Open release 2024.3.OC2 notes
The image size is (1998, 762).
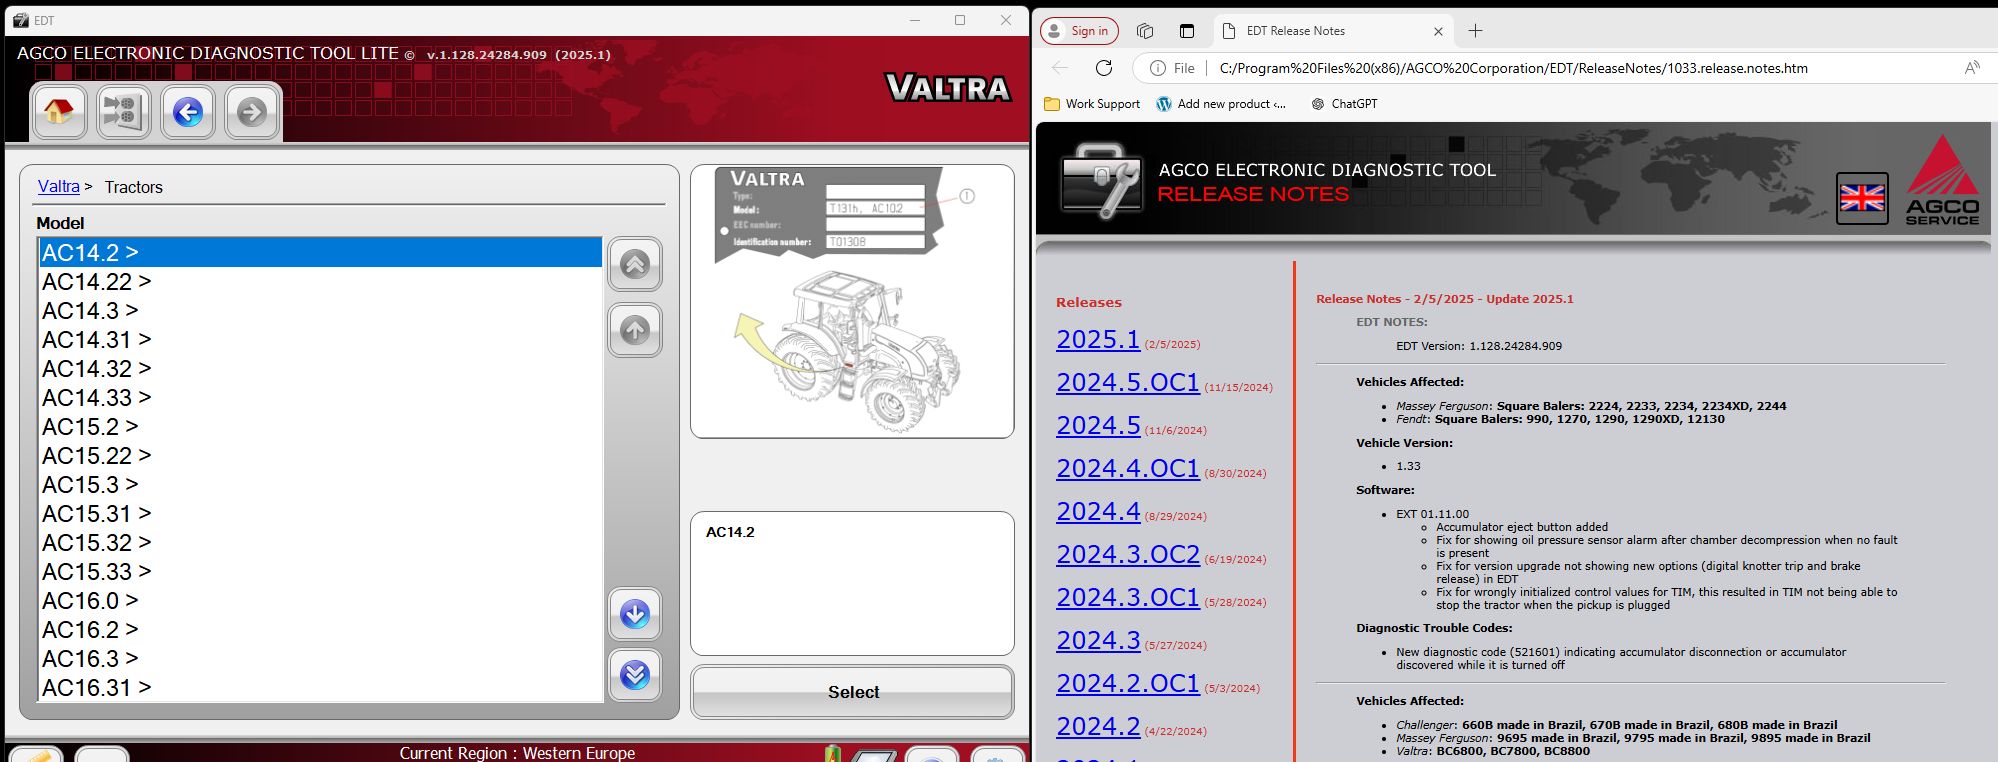click(x=1128, y=554)
